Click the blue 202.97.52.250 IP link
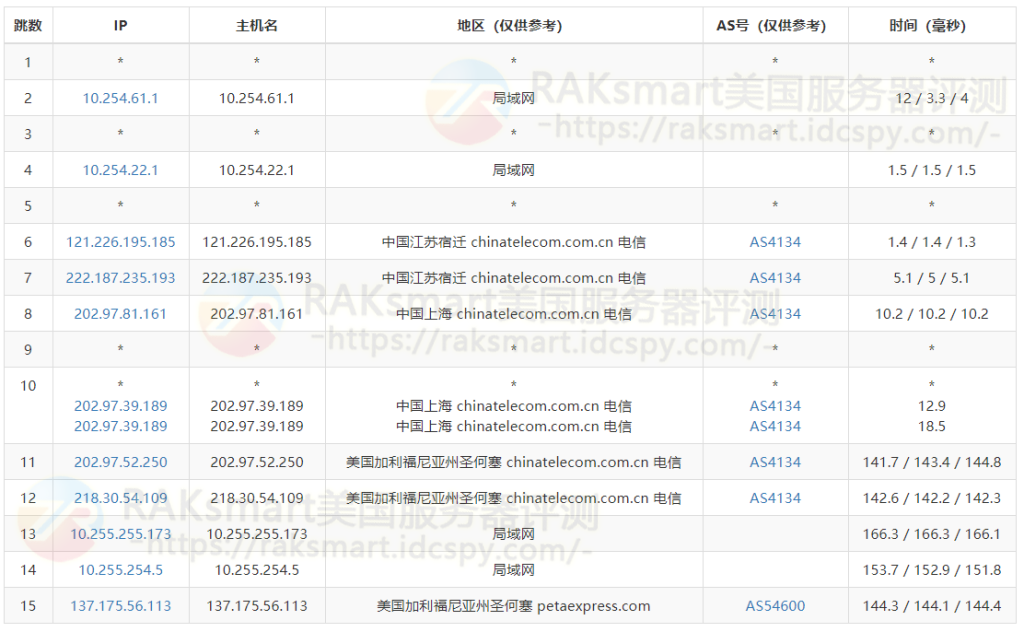This screenshot has width=1024, height=632. [x=120, y=462]
